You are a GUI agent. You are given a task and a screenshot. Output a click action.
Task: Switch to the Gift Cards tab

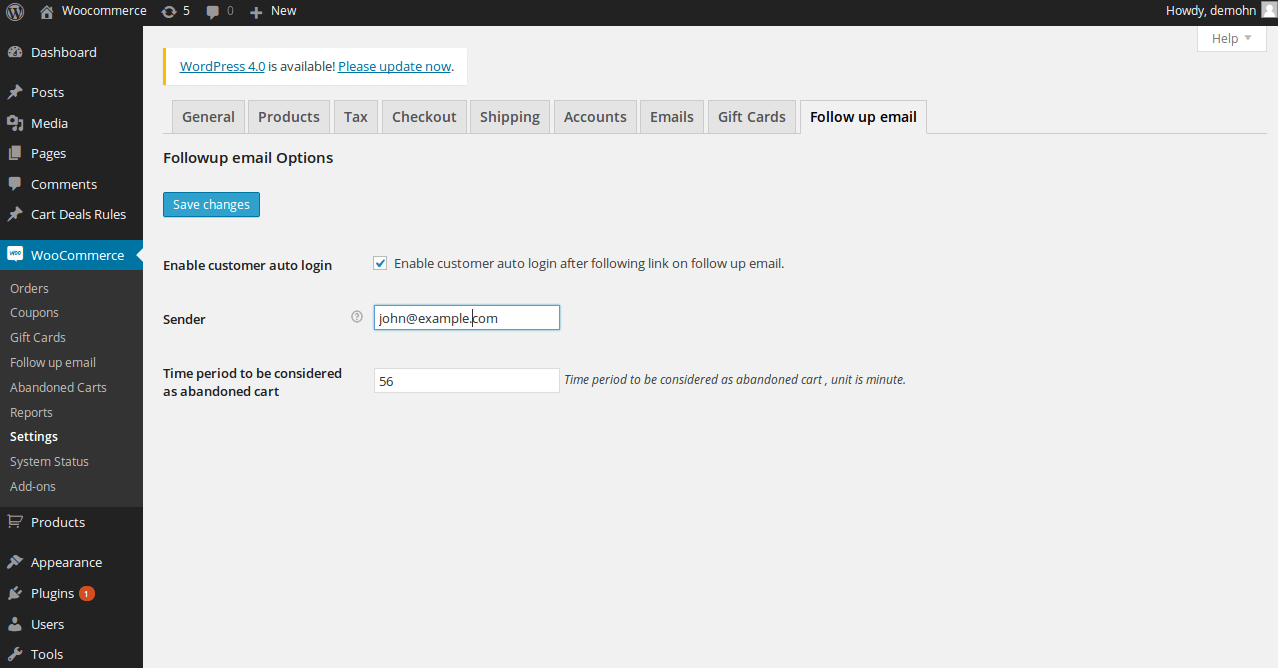pyautogui.click(x=752, y=117)
